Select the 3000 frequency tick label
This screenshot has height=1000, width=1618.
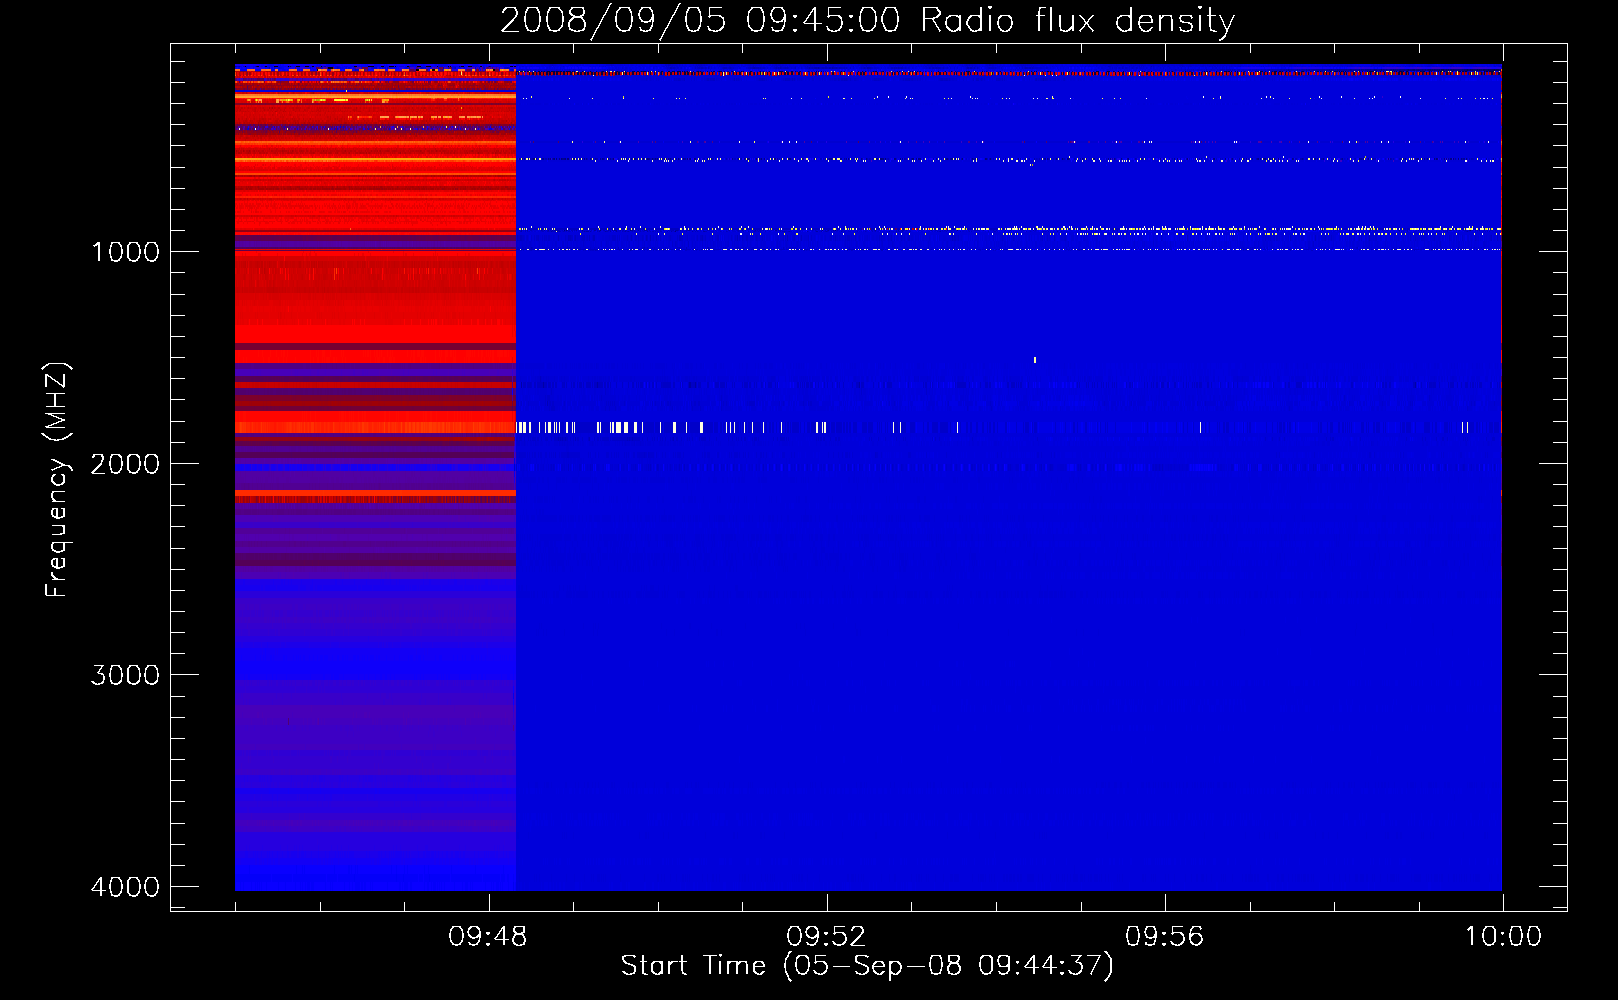coord(125,675)
